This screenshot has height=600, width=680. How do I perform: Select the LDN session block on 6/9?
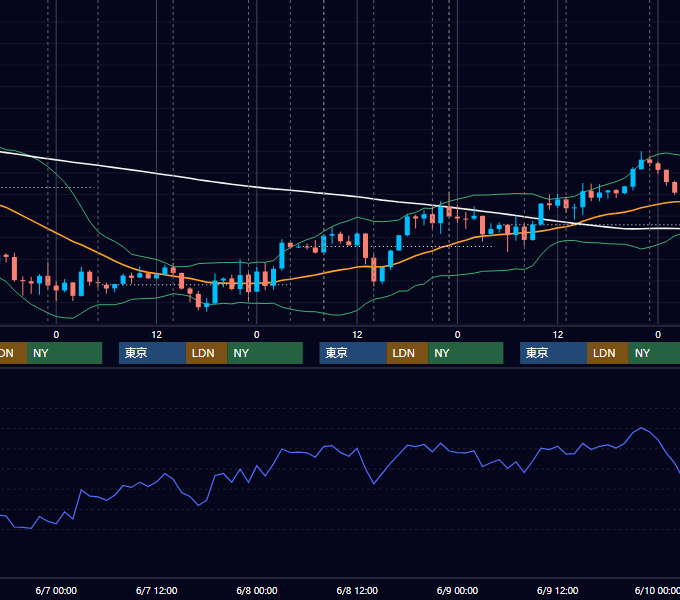pyautogui.click(x=608, y=353)
